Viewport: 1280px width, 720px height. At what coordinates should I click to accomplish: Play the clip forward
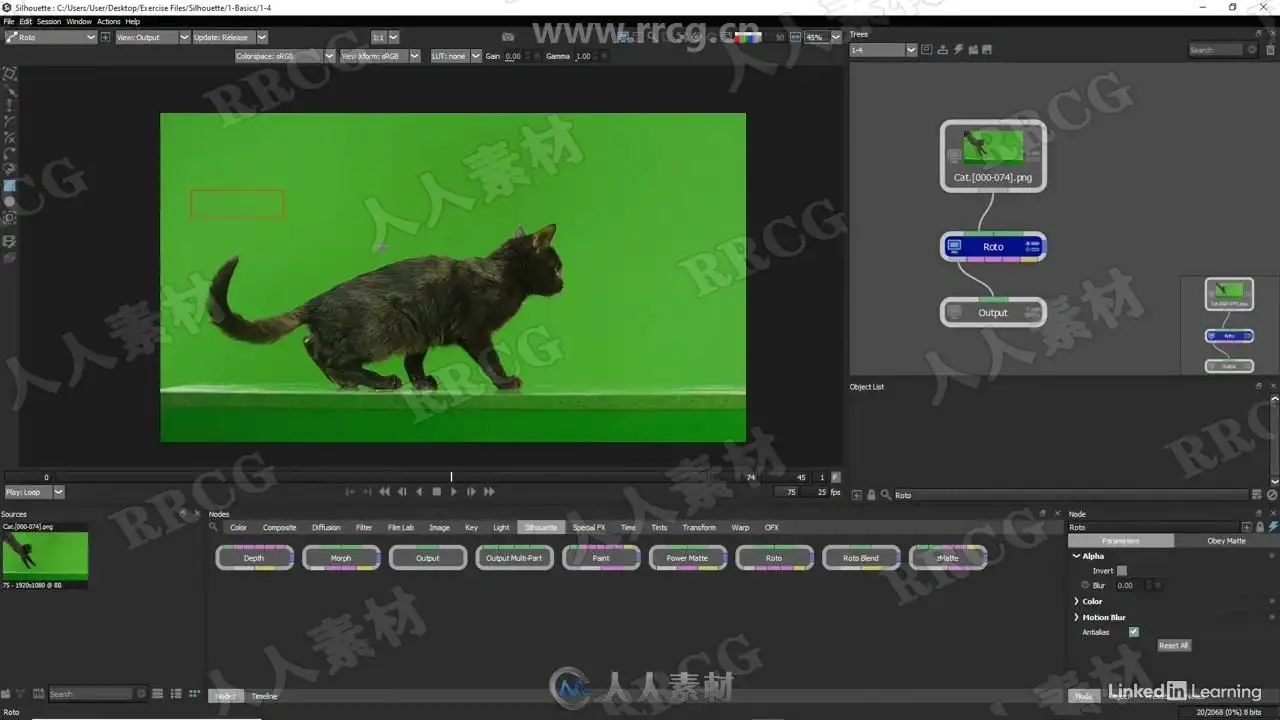coord(454,492)
